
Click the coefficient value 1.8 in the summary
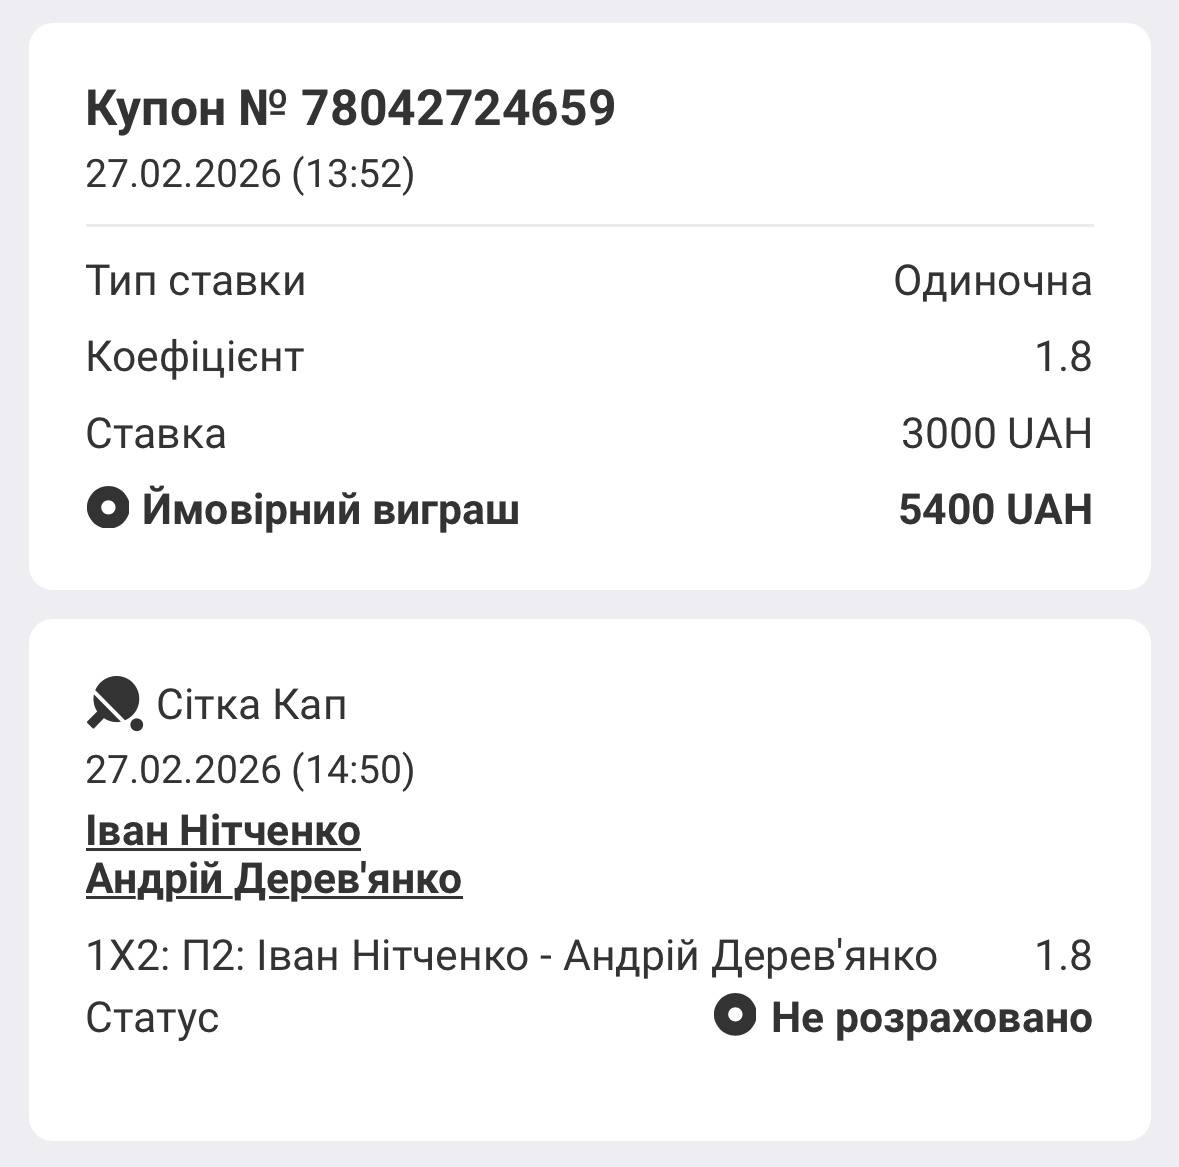click(1062, 357)
